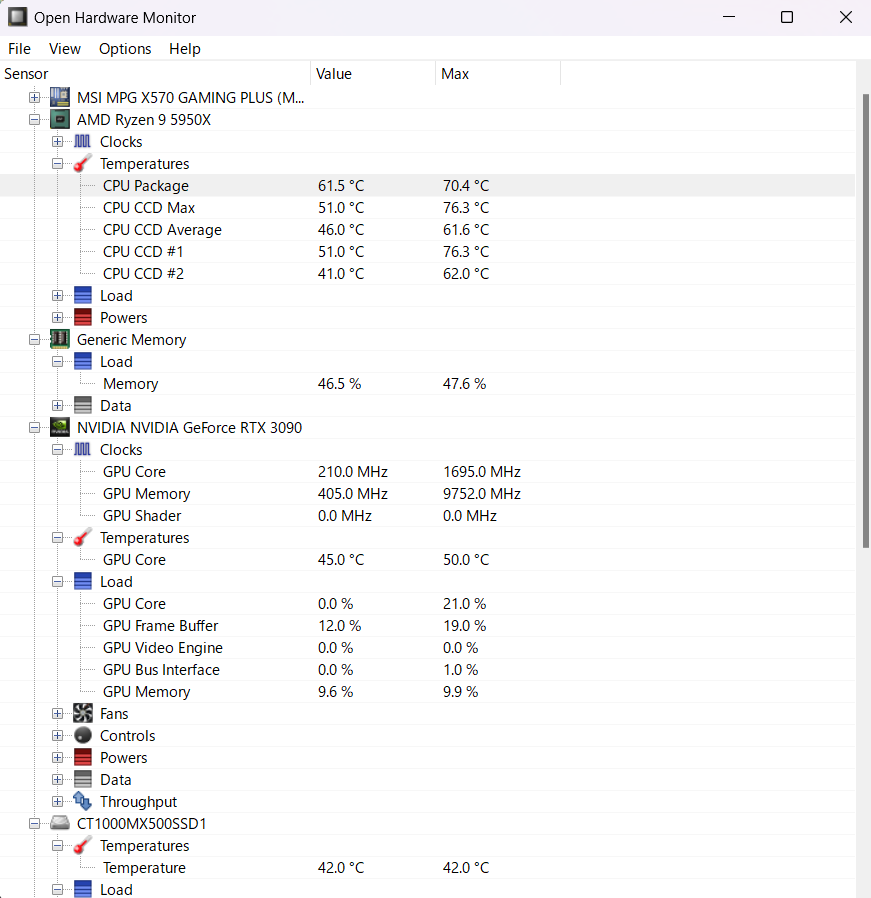Screen dimensions: 871x898
Task: Click the Generic Memory Data gray icon
Action: click(82, 405)
